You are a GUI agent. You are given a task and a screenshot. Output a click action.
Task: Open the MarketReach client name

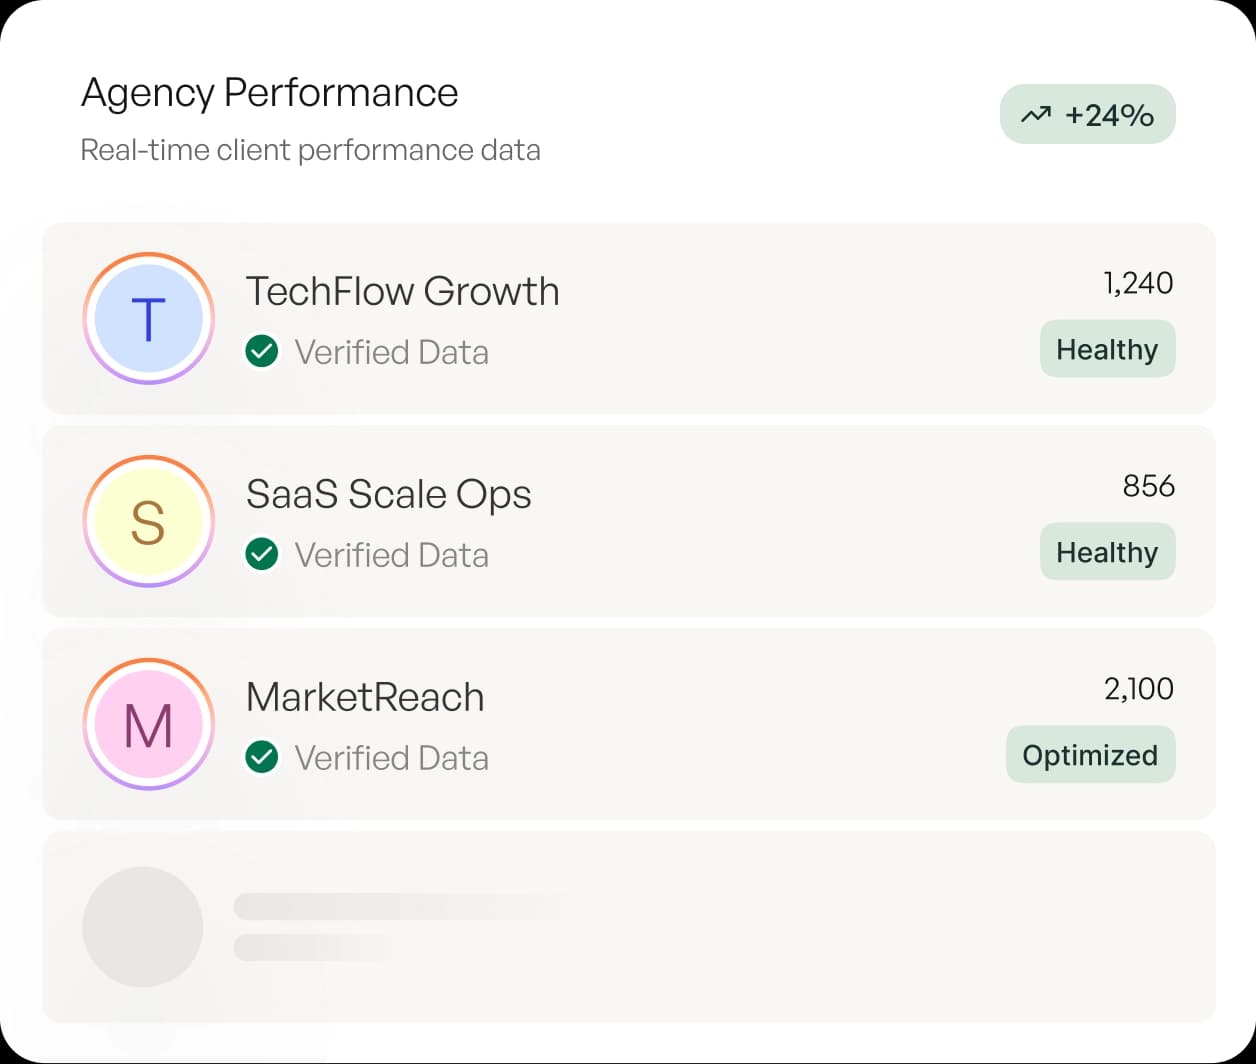pos(365,697)
